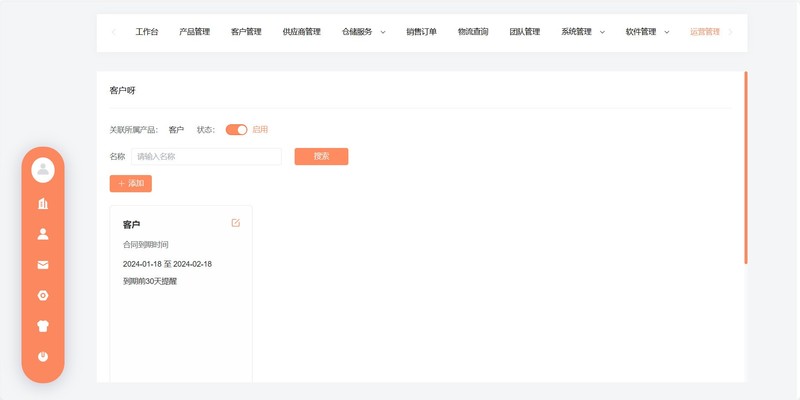Screen dimensions: 800x400
Task: Expand the 仓储服务 dropdown arrow
Action: (383, 32)
